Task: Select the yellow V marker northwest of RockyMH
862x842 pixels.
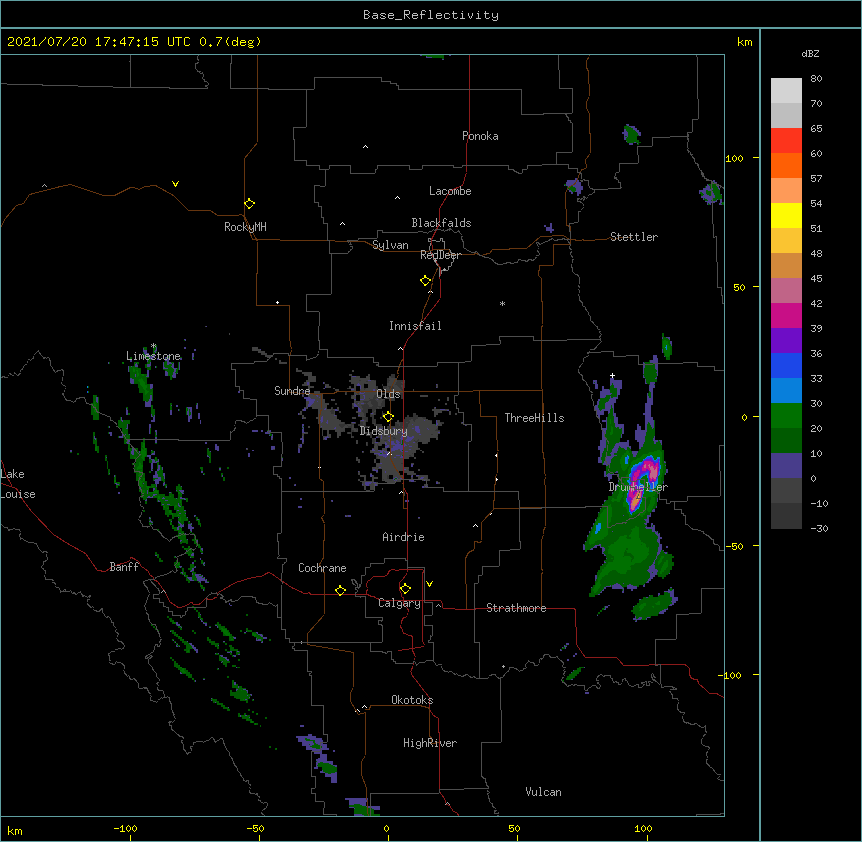Action: [x=175, y=184]
